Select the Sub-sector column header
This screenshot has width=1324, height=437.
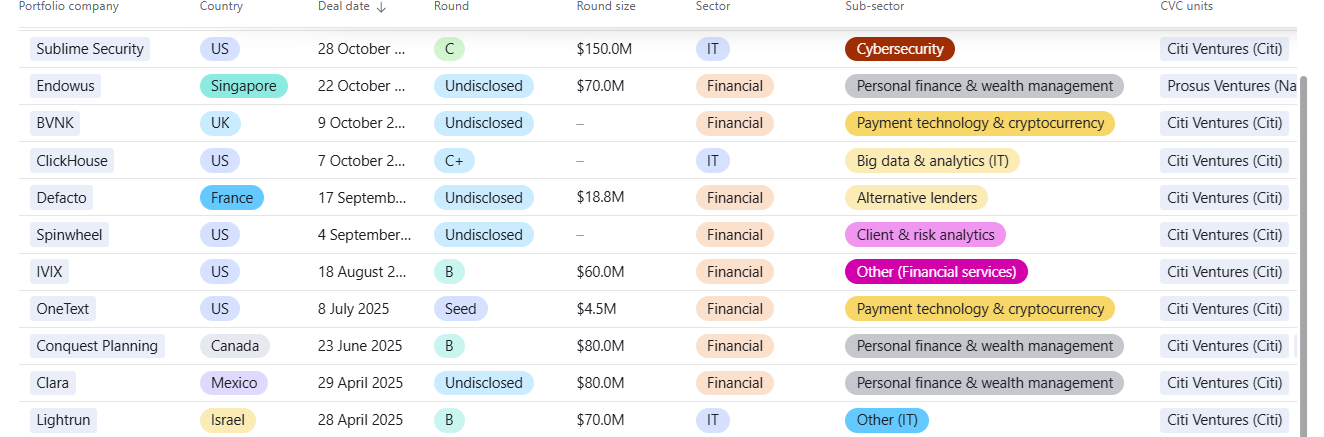tap(874, 7)
